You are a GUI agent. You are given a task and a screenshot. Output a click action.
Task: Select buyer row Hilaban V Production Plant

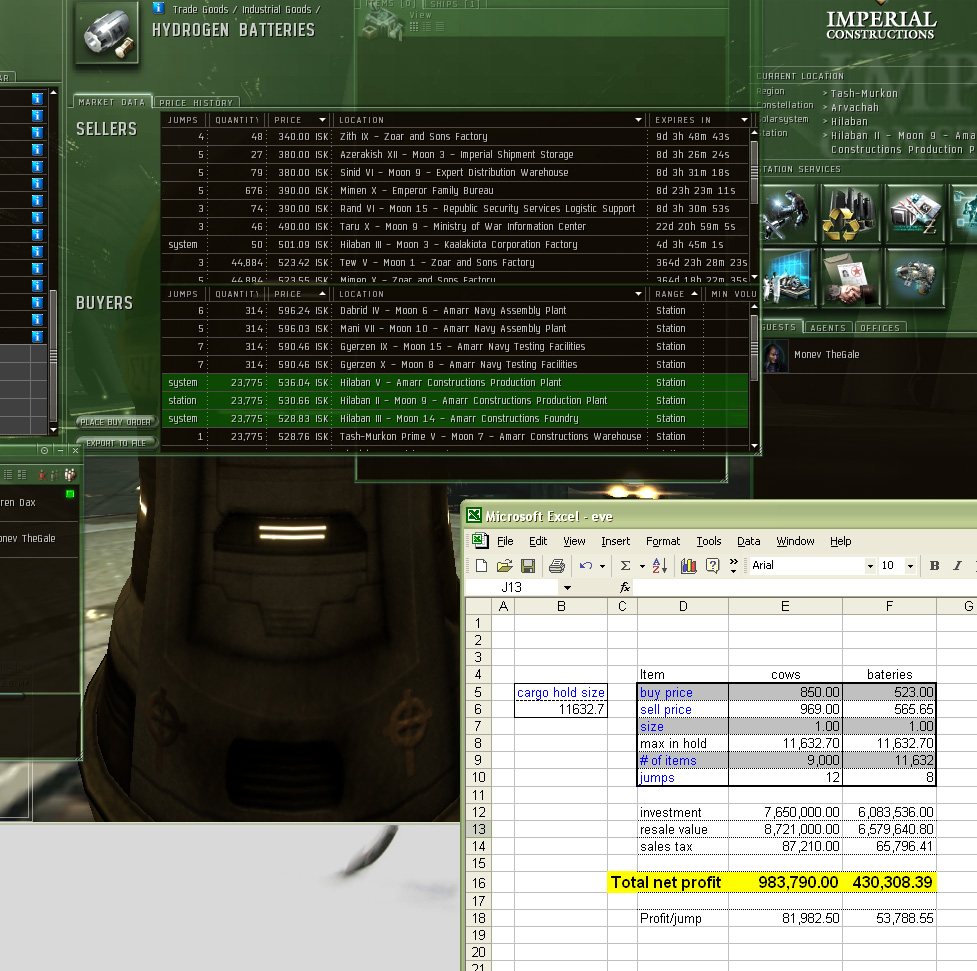coord(455,383)
